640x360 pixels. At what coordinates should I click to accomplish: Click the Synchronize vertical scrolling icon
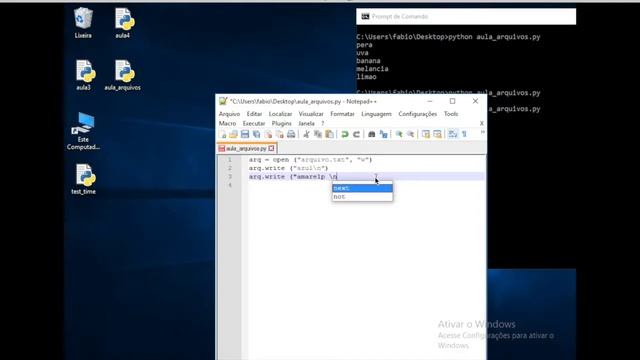pyautogui.click(x=426, y=134)
